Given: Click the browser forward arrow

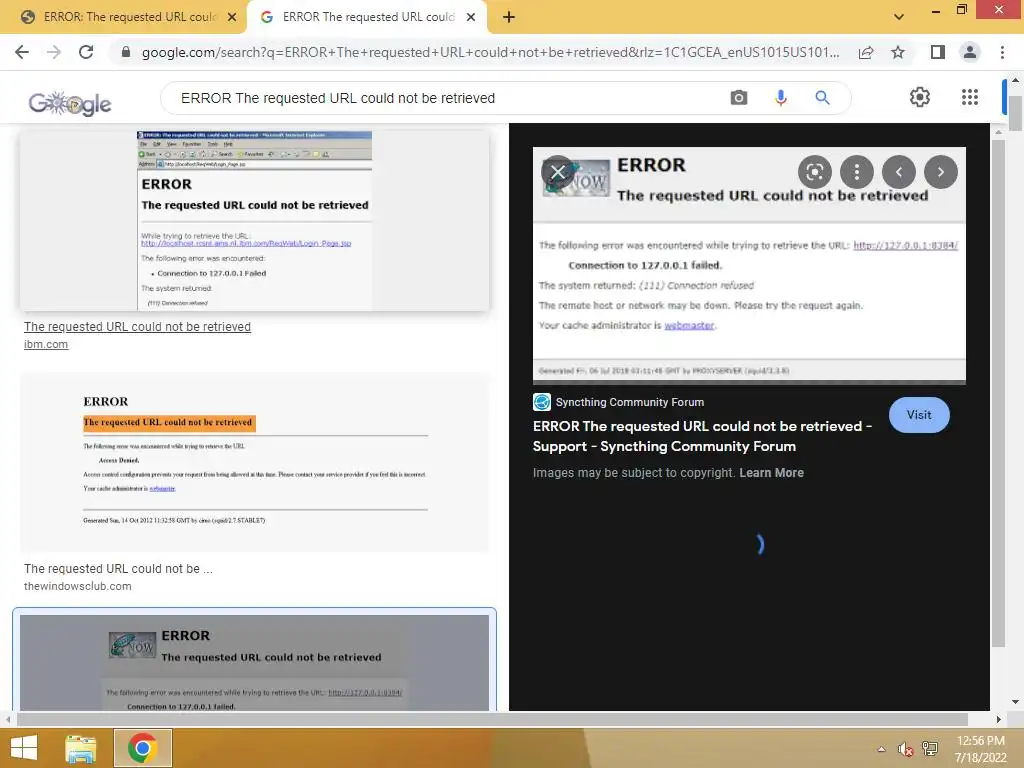Looking at the screenshot, I should pyautogui.click(x=54, y=52).
